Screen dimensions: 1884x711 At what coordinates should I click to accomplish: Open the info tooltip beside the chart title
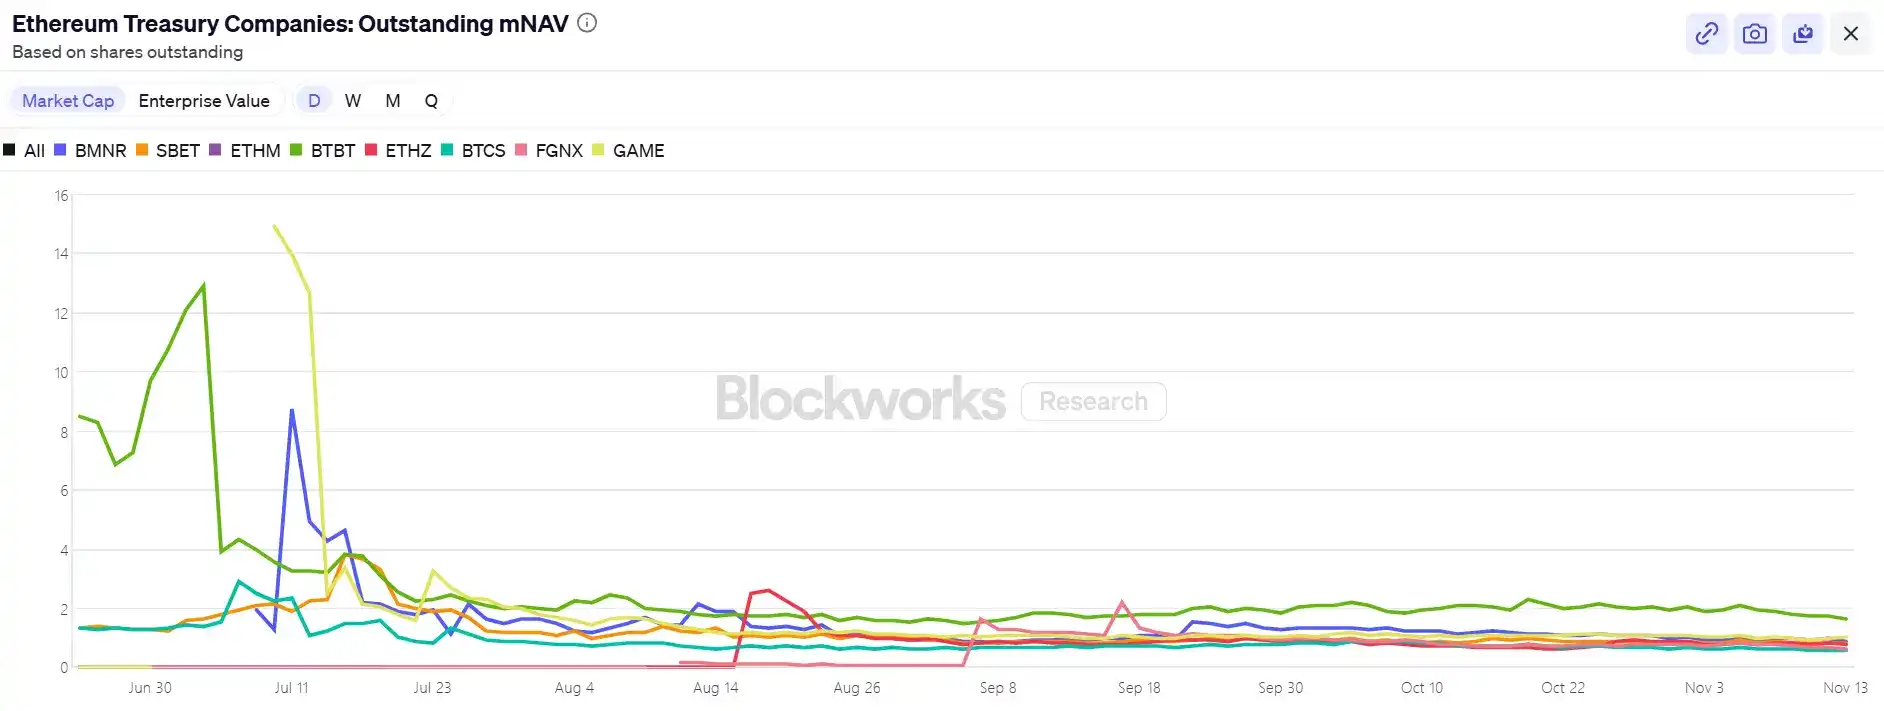pos(586,23)
